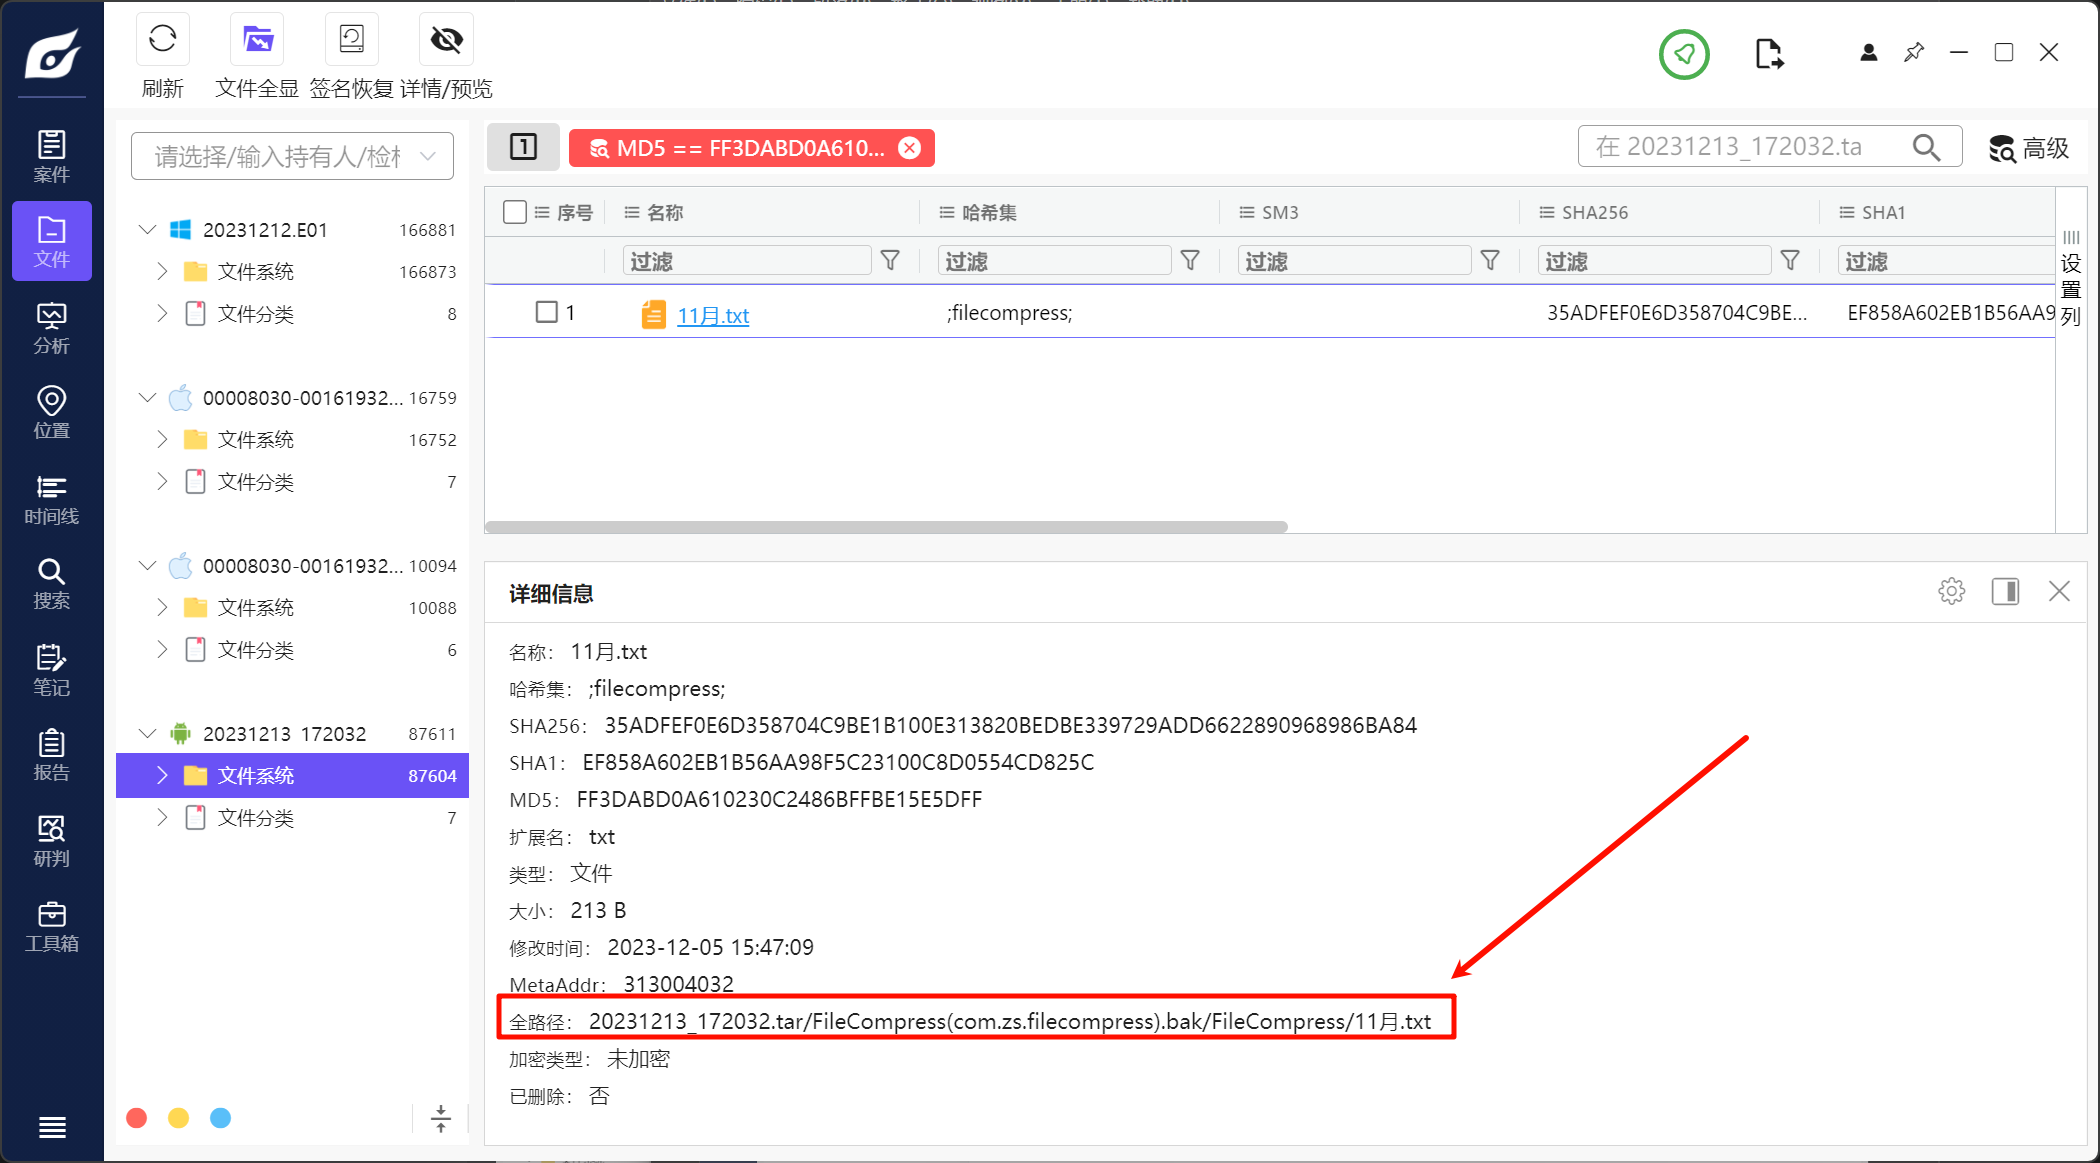Open the 时间线 timeline sidebar icon
2100x1163 pixels.
click(x=51, y=499)
